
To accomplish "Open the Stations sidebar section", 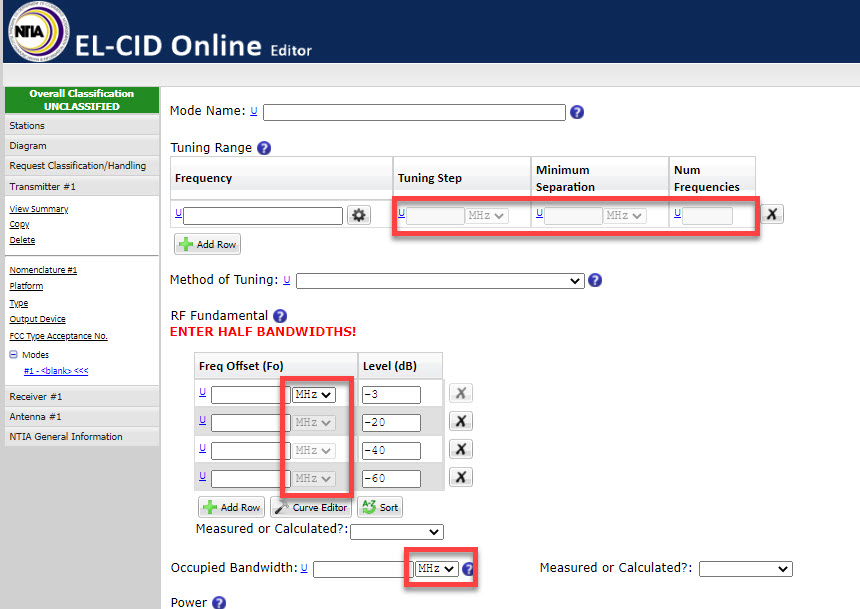I will click(82, 126).
